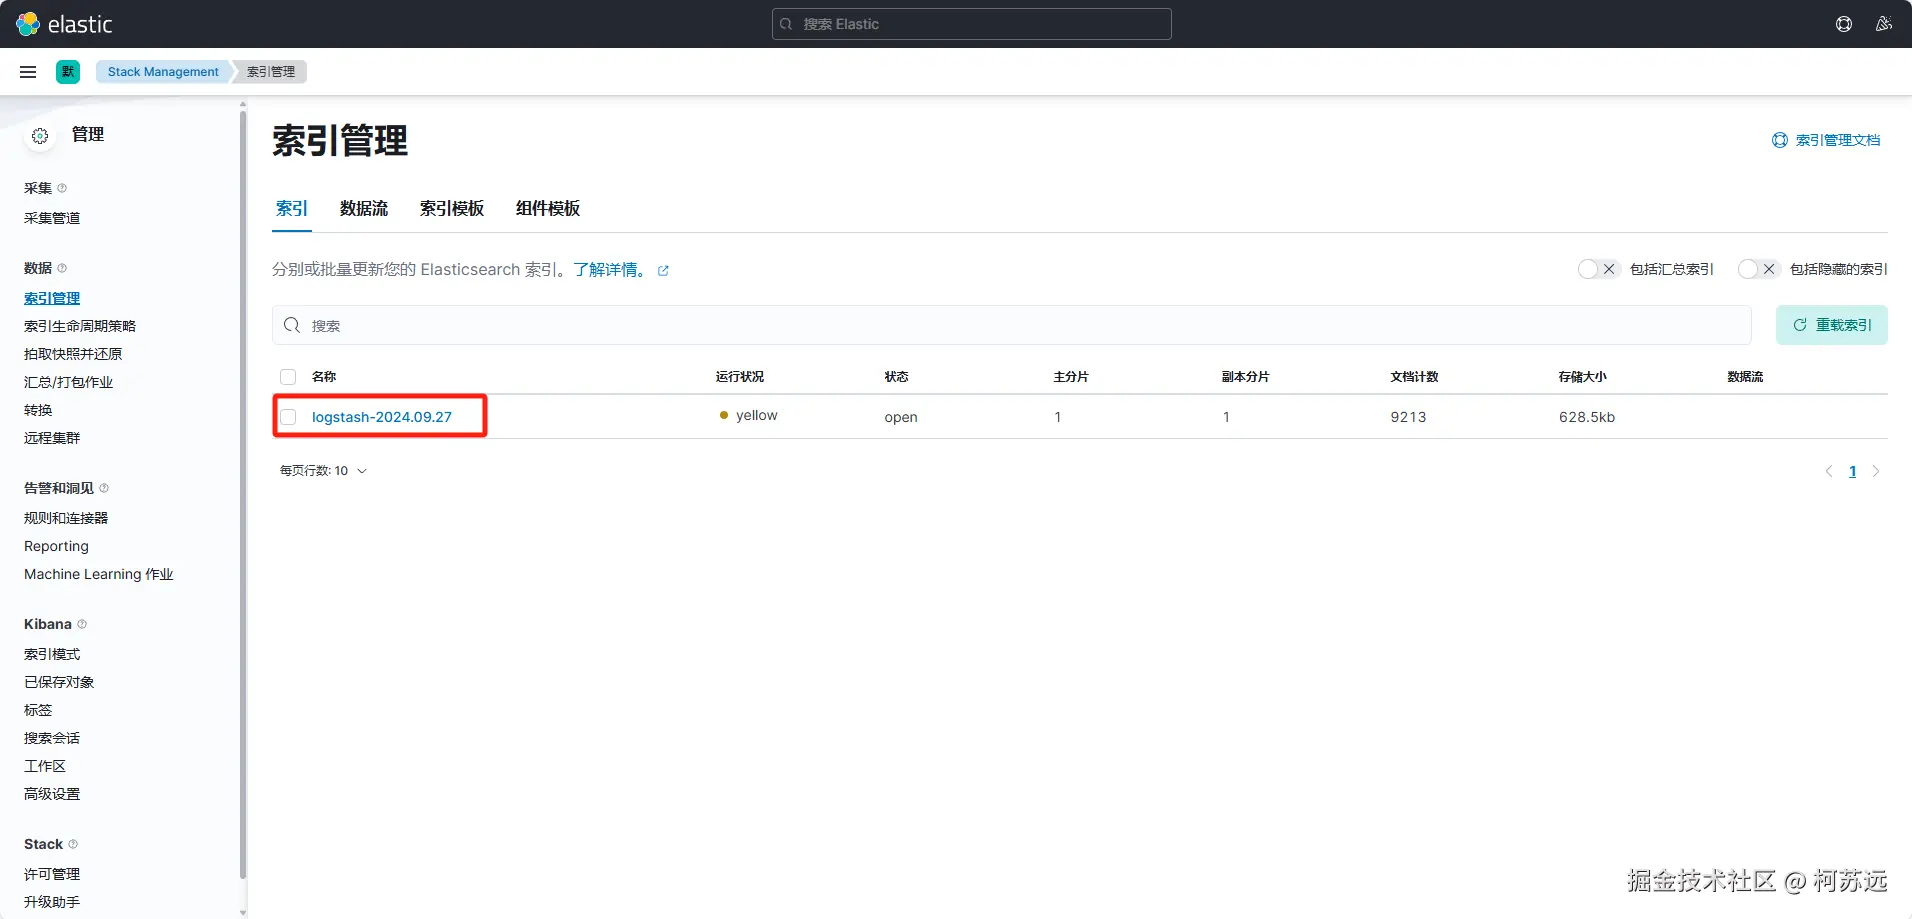Open the 每页行数: 10 rows-per-page dropdown
The height and width of the screenshot is (919, 1912).
pos(323,471)
